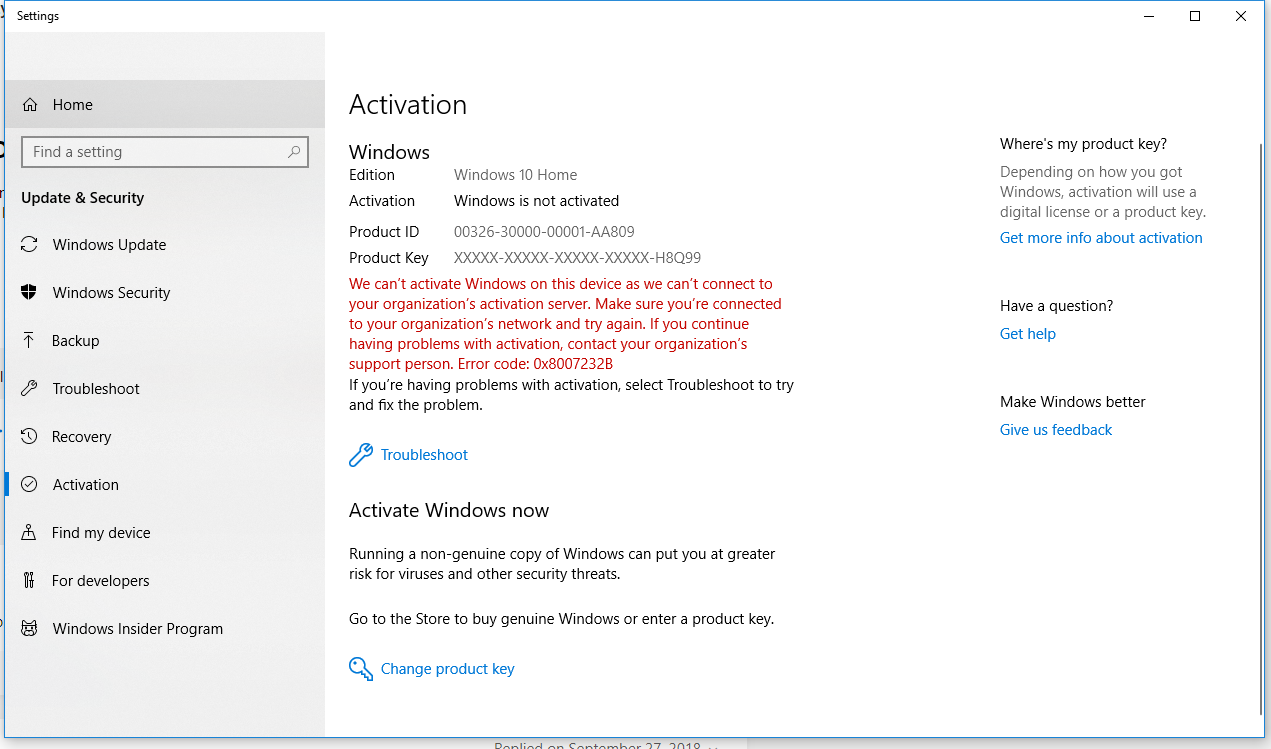This screenshot has width=1271, height=749.
Task: Click the Where's my product key? heading
Action: coord(1083,144)
